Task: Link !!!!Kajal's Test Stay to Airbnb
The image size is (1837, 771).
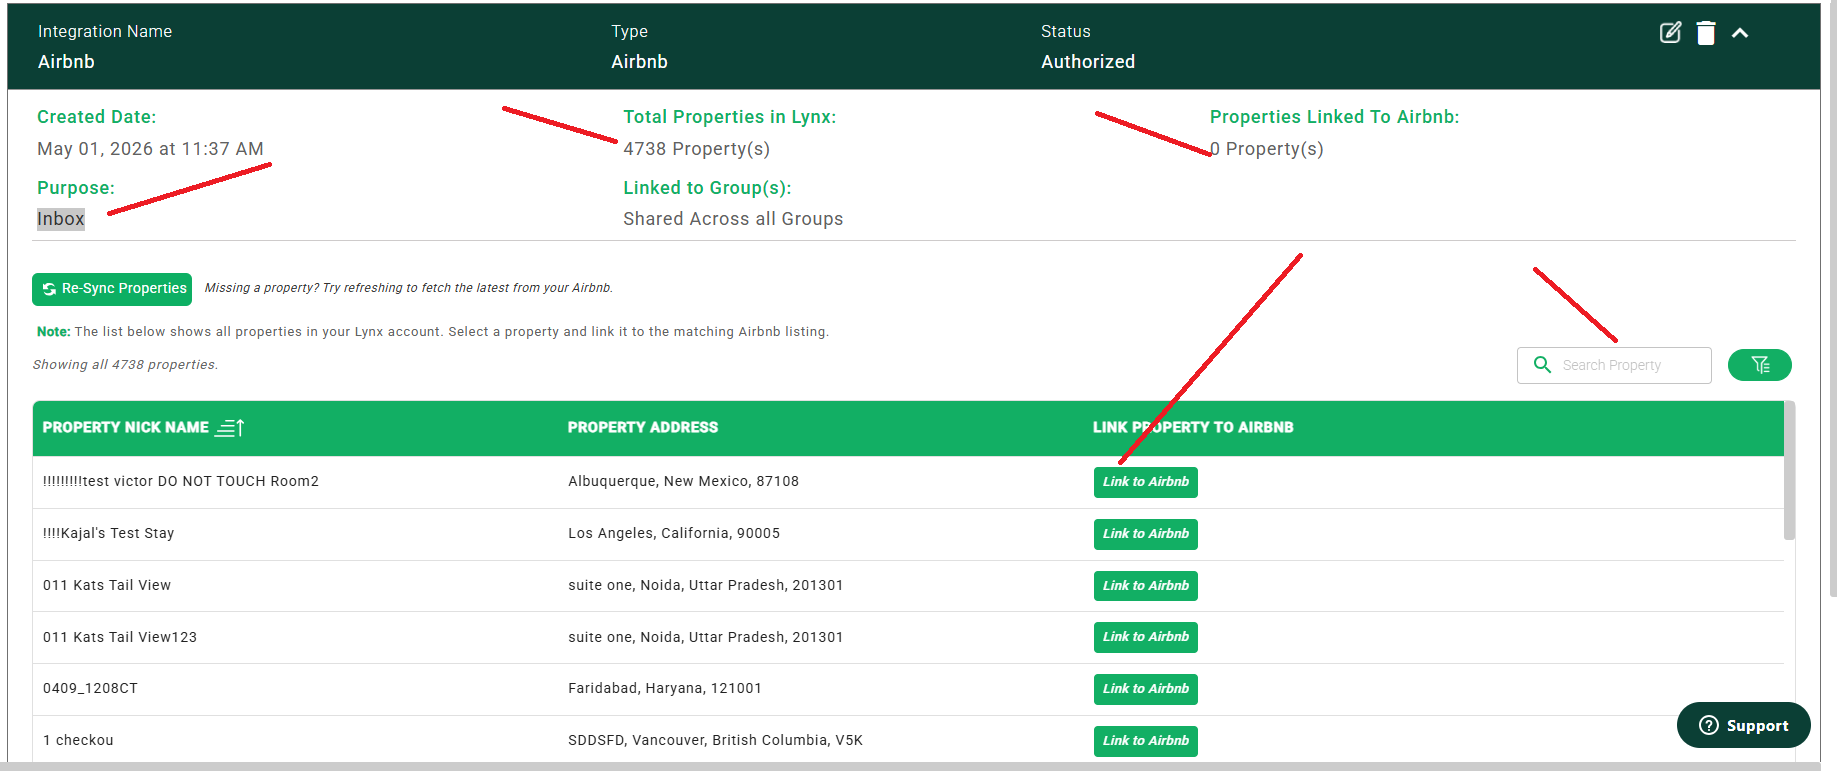Action: tap(1146, 534)
